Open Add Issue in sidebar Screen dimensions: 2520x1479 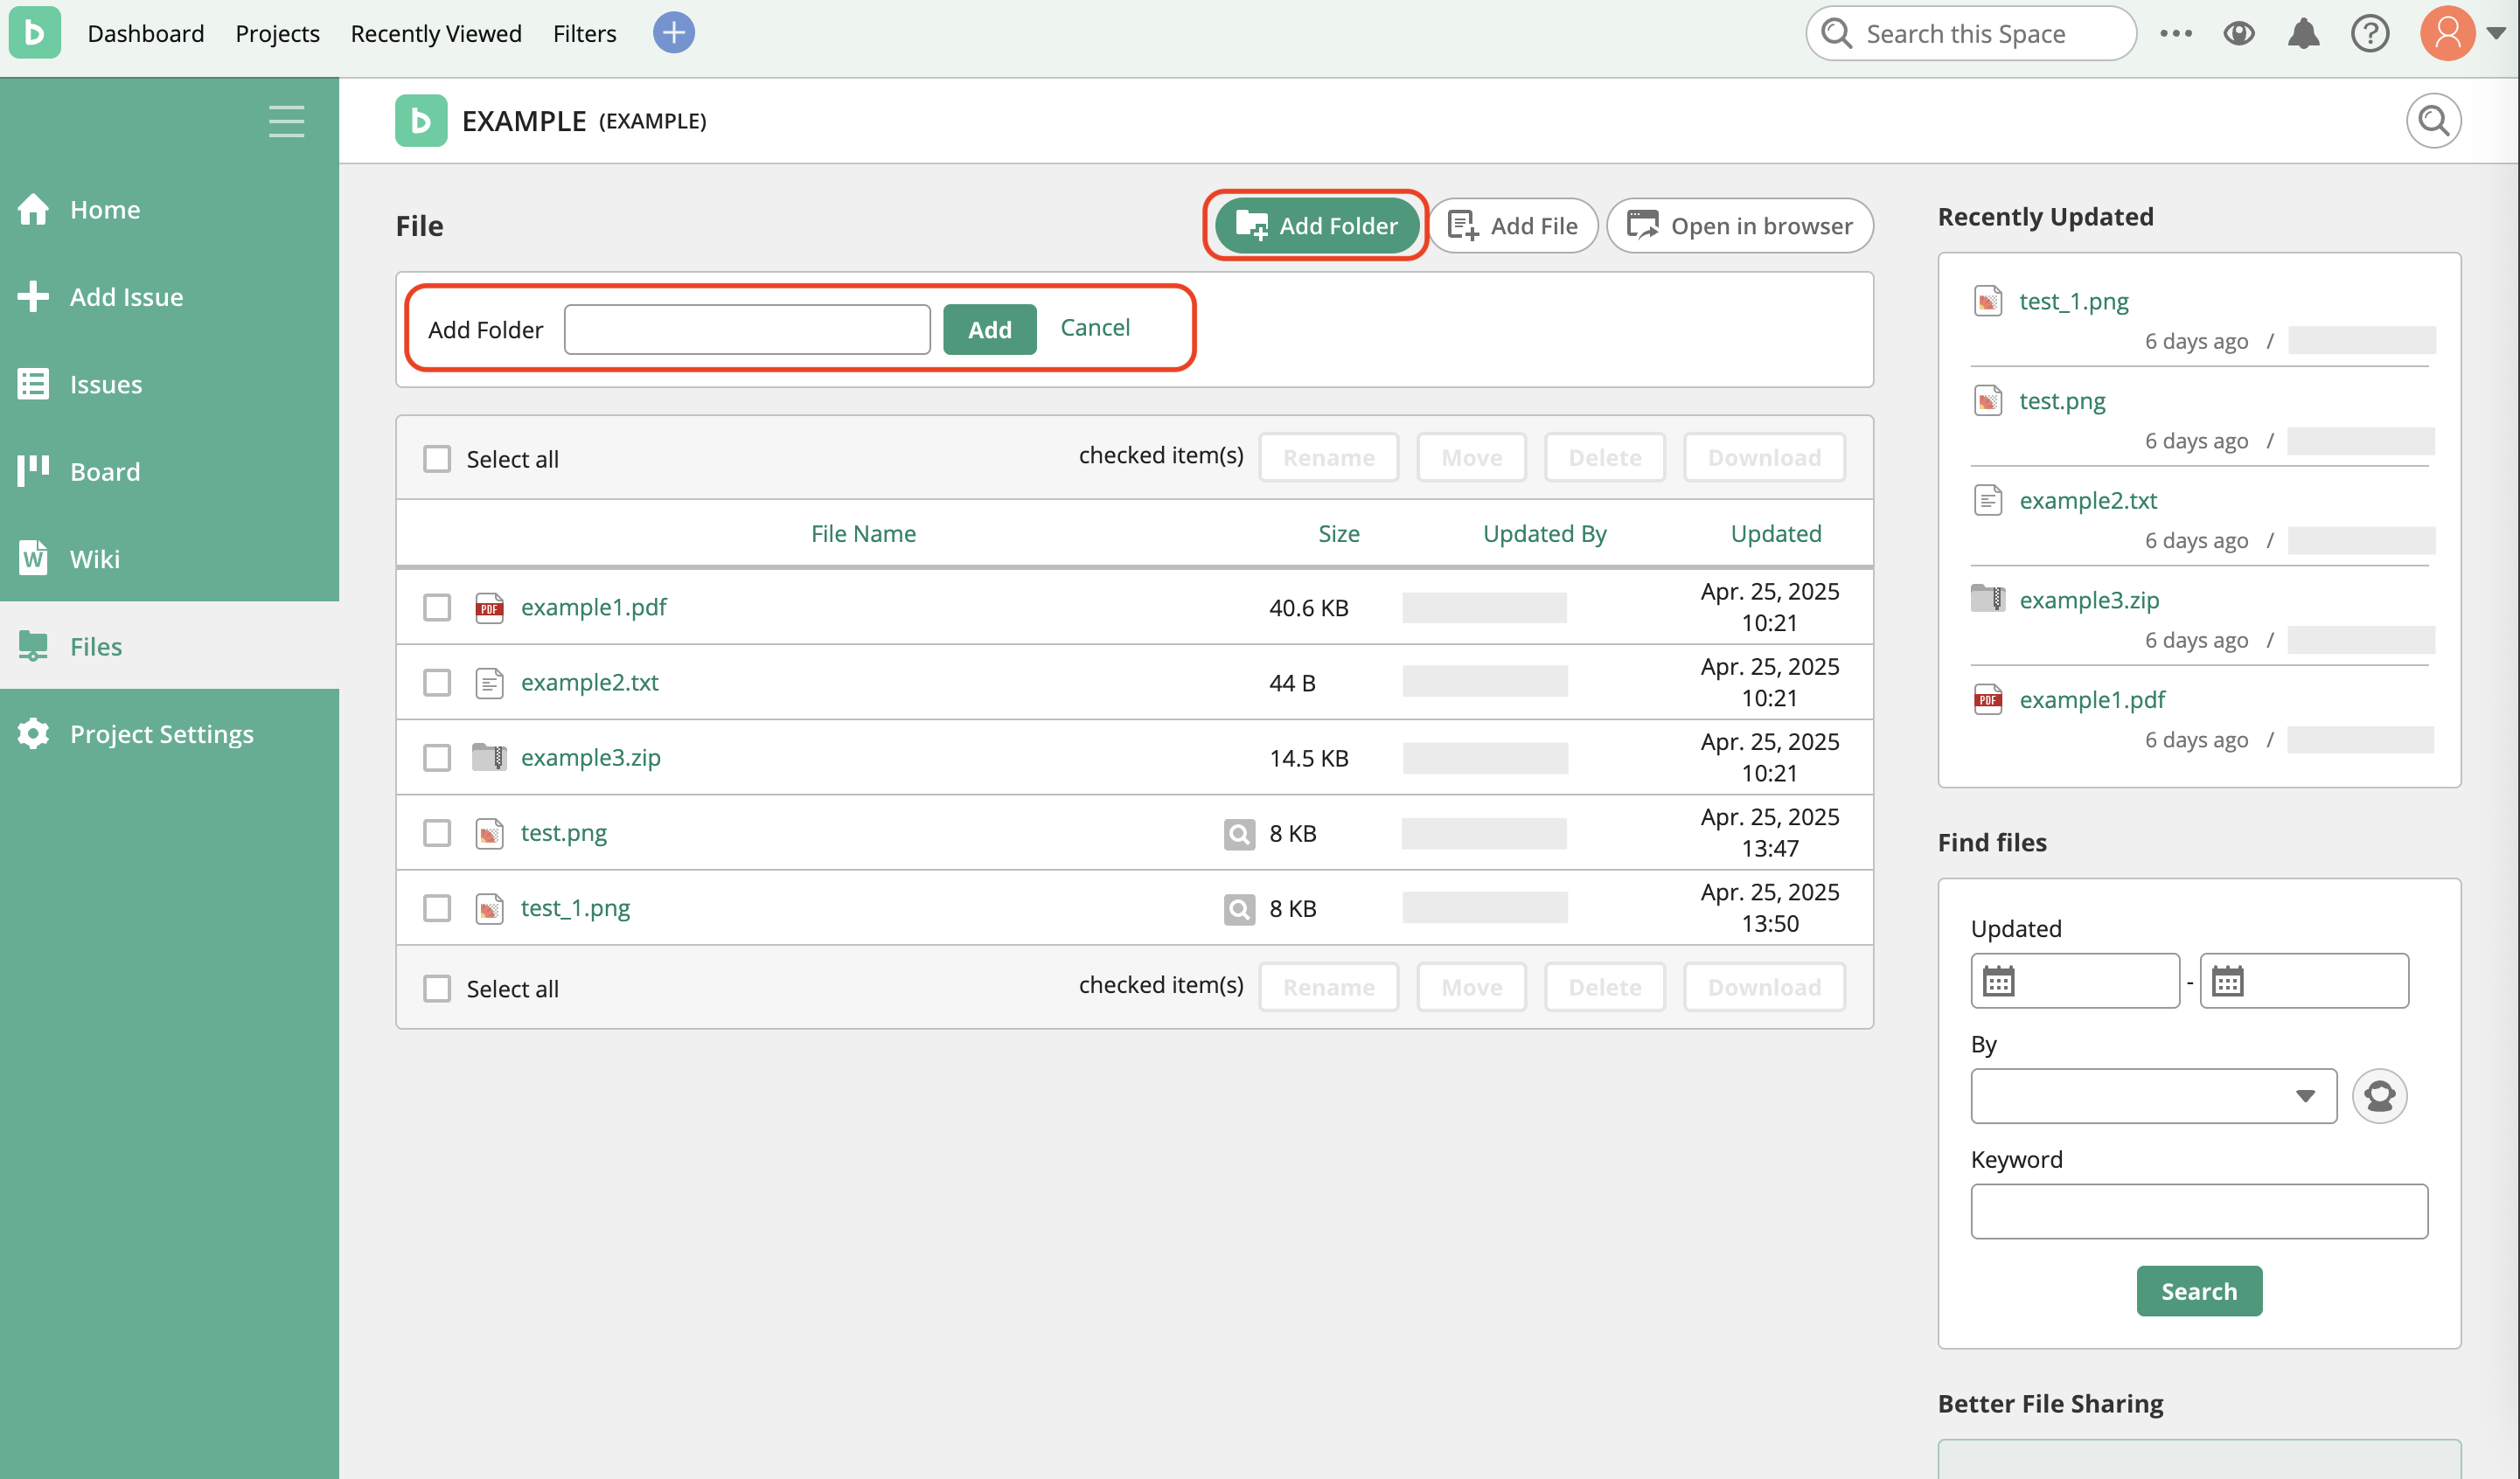[x=170, y=297]
